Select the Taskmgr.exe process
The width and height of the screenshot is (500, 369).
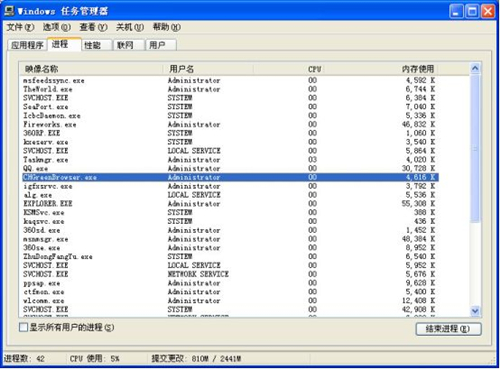pyautogui.click(x=230, y=160)
